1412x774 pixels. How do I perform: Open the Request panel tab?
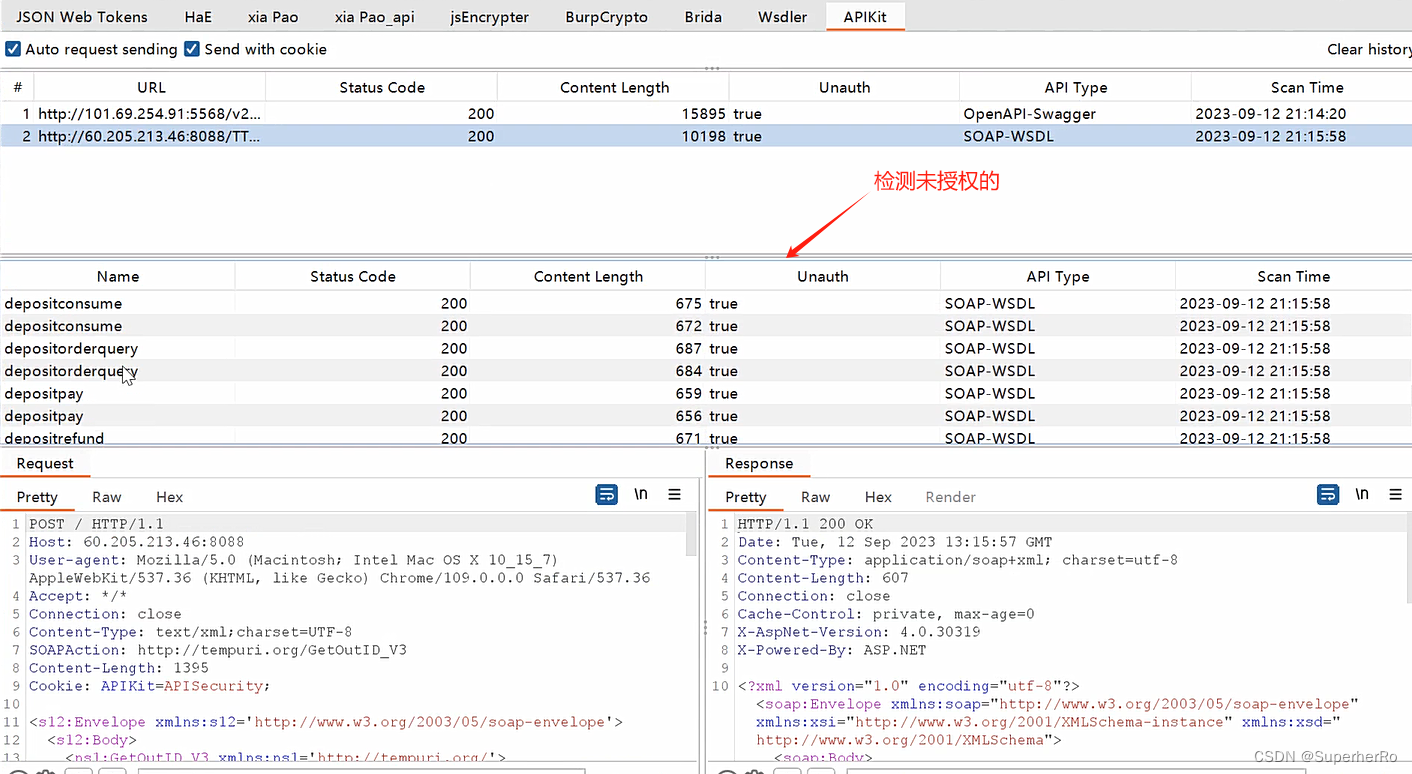(45, 464)
